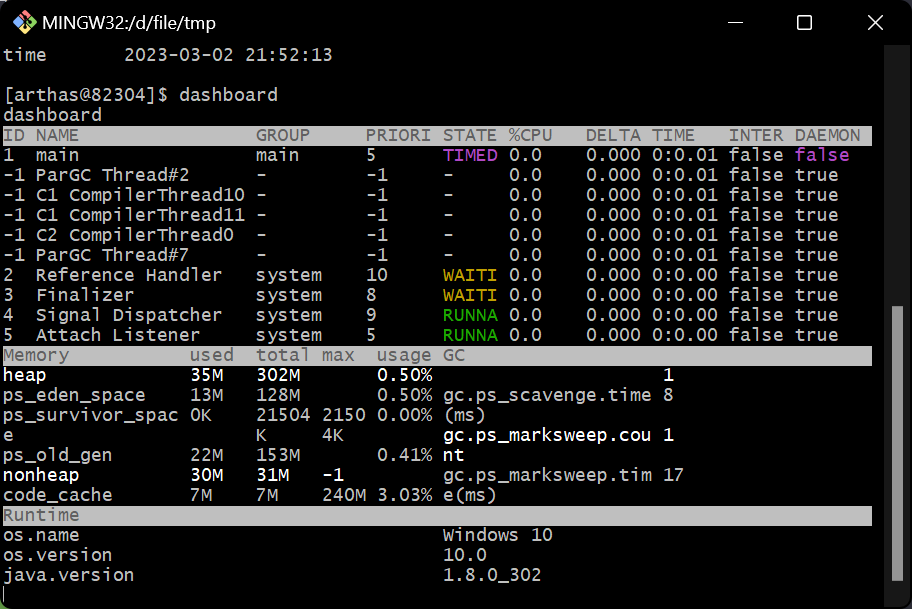
Task: Minimize the MINGW32 terminal window
Action: tap(737, 22)
